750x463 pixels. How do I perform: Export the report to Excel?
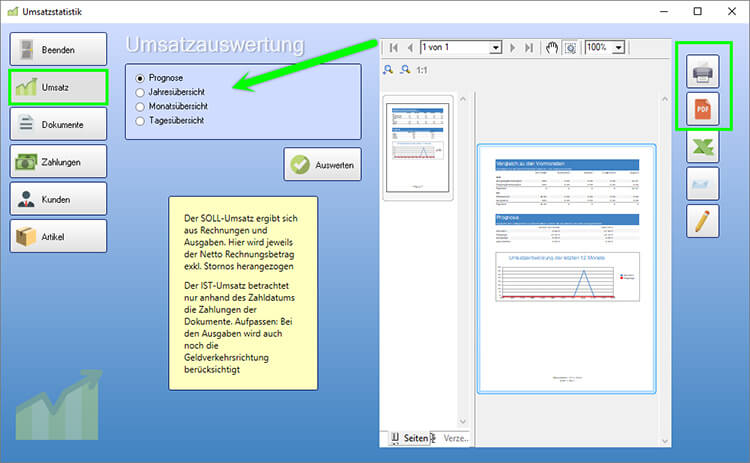click(x=703, y=146)
